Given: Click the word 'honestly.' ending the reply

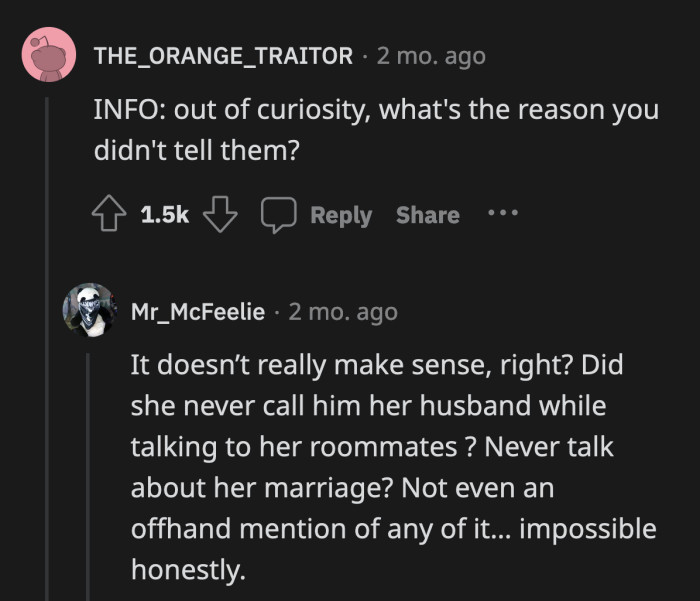Looking at the screenshot, I should 187,569.
